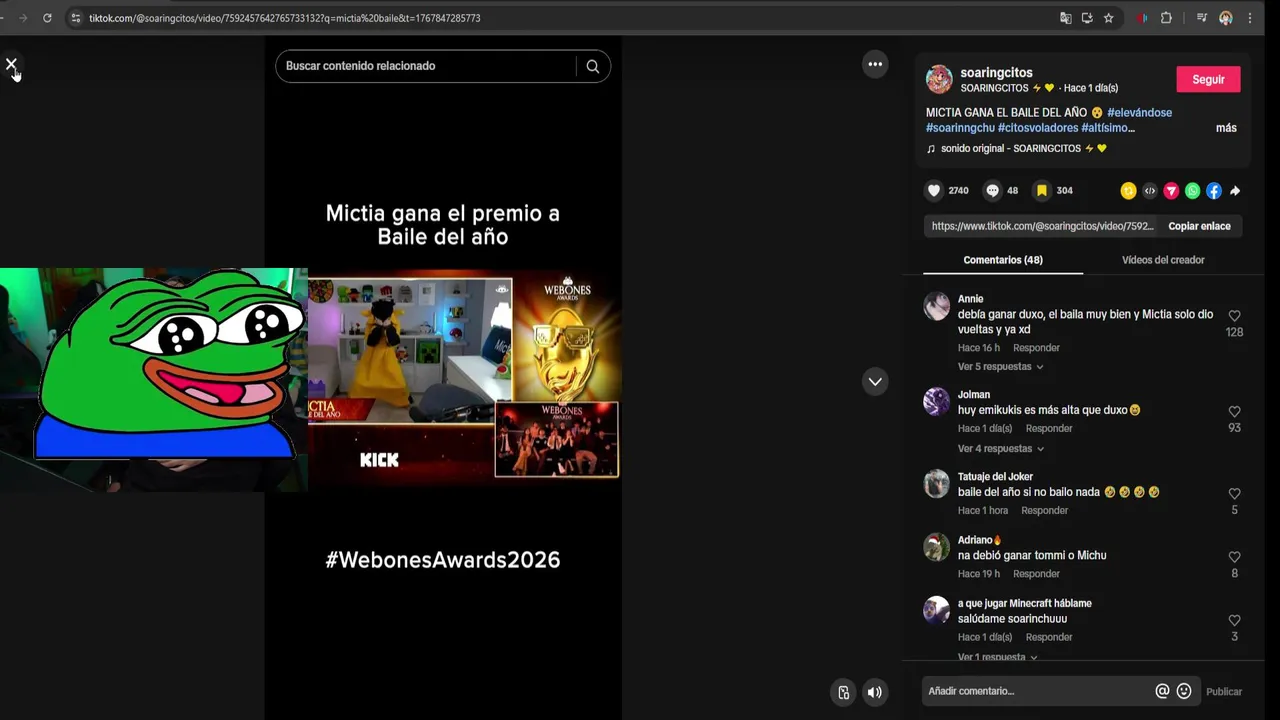Click the 'Seguir' follow button

[x=1208, y=80]
